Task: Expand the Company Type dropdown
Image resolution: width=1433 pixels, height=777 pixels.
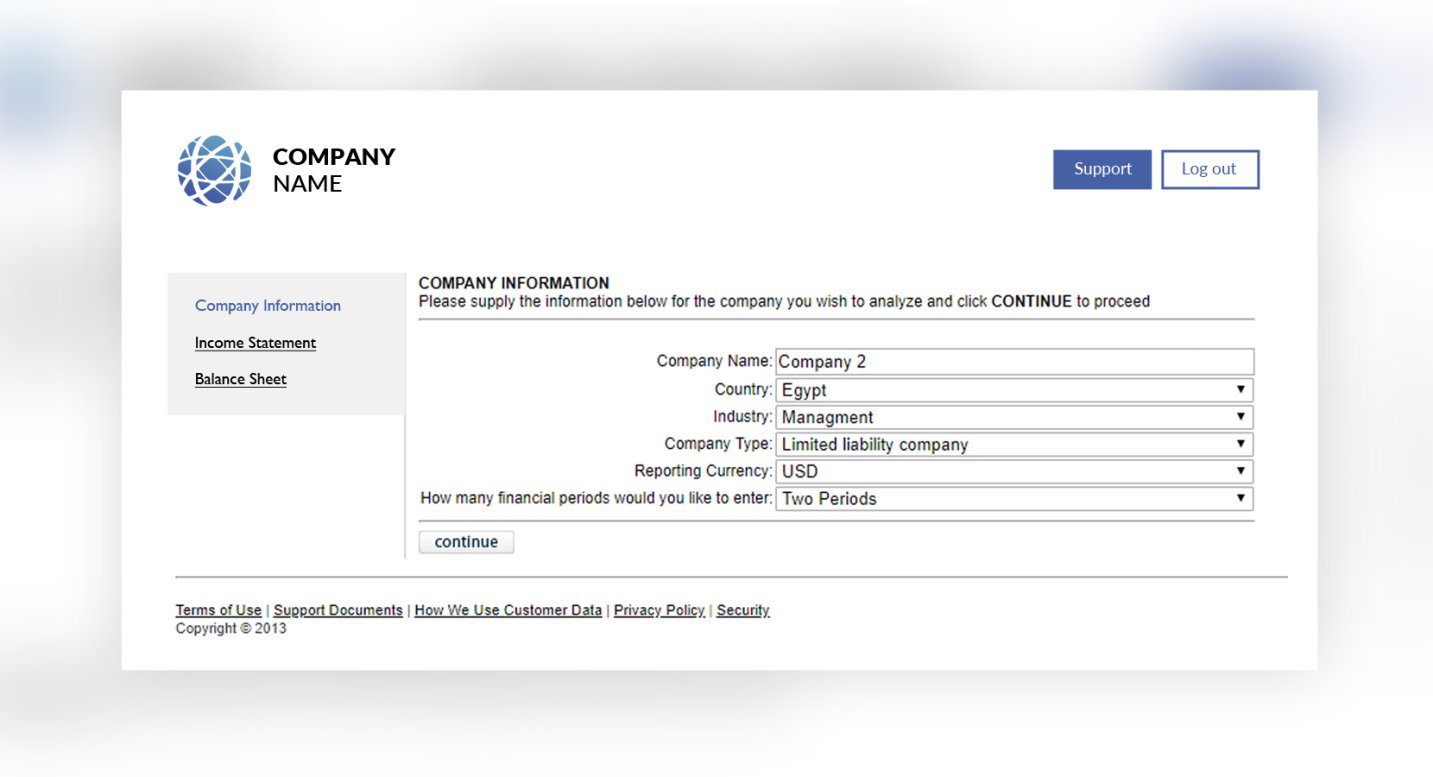Action: coord(1014,444)
